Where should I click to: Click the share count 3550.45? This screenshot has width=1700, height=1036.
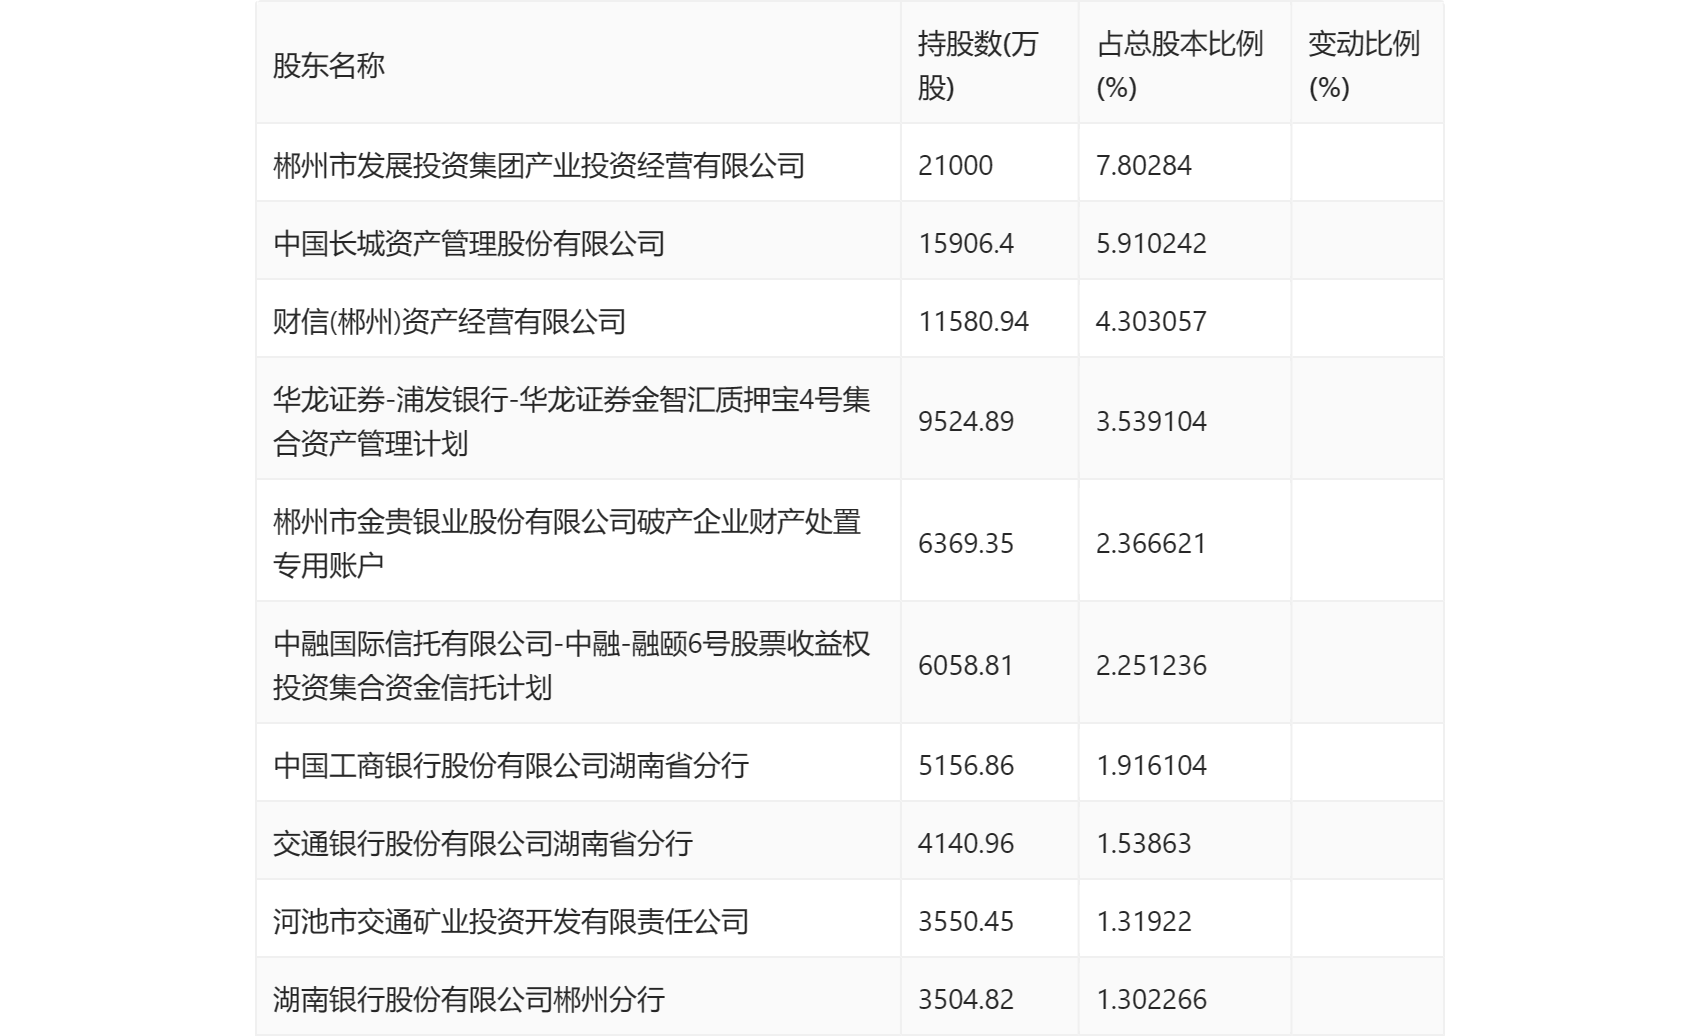click(966, 921)
